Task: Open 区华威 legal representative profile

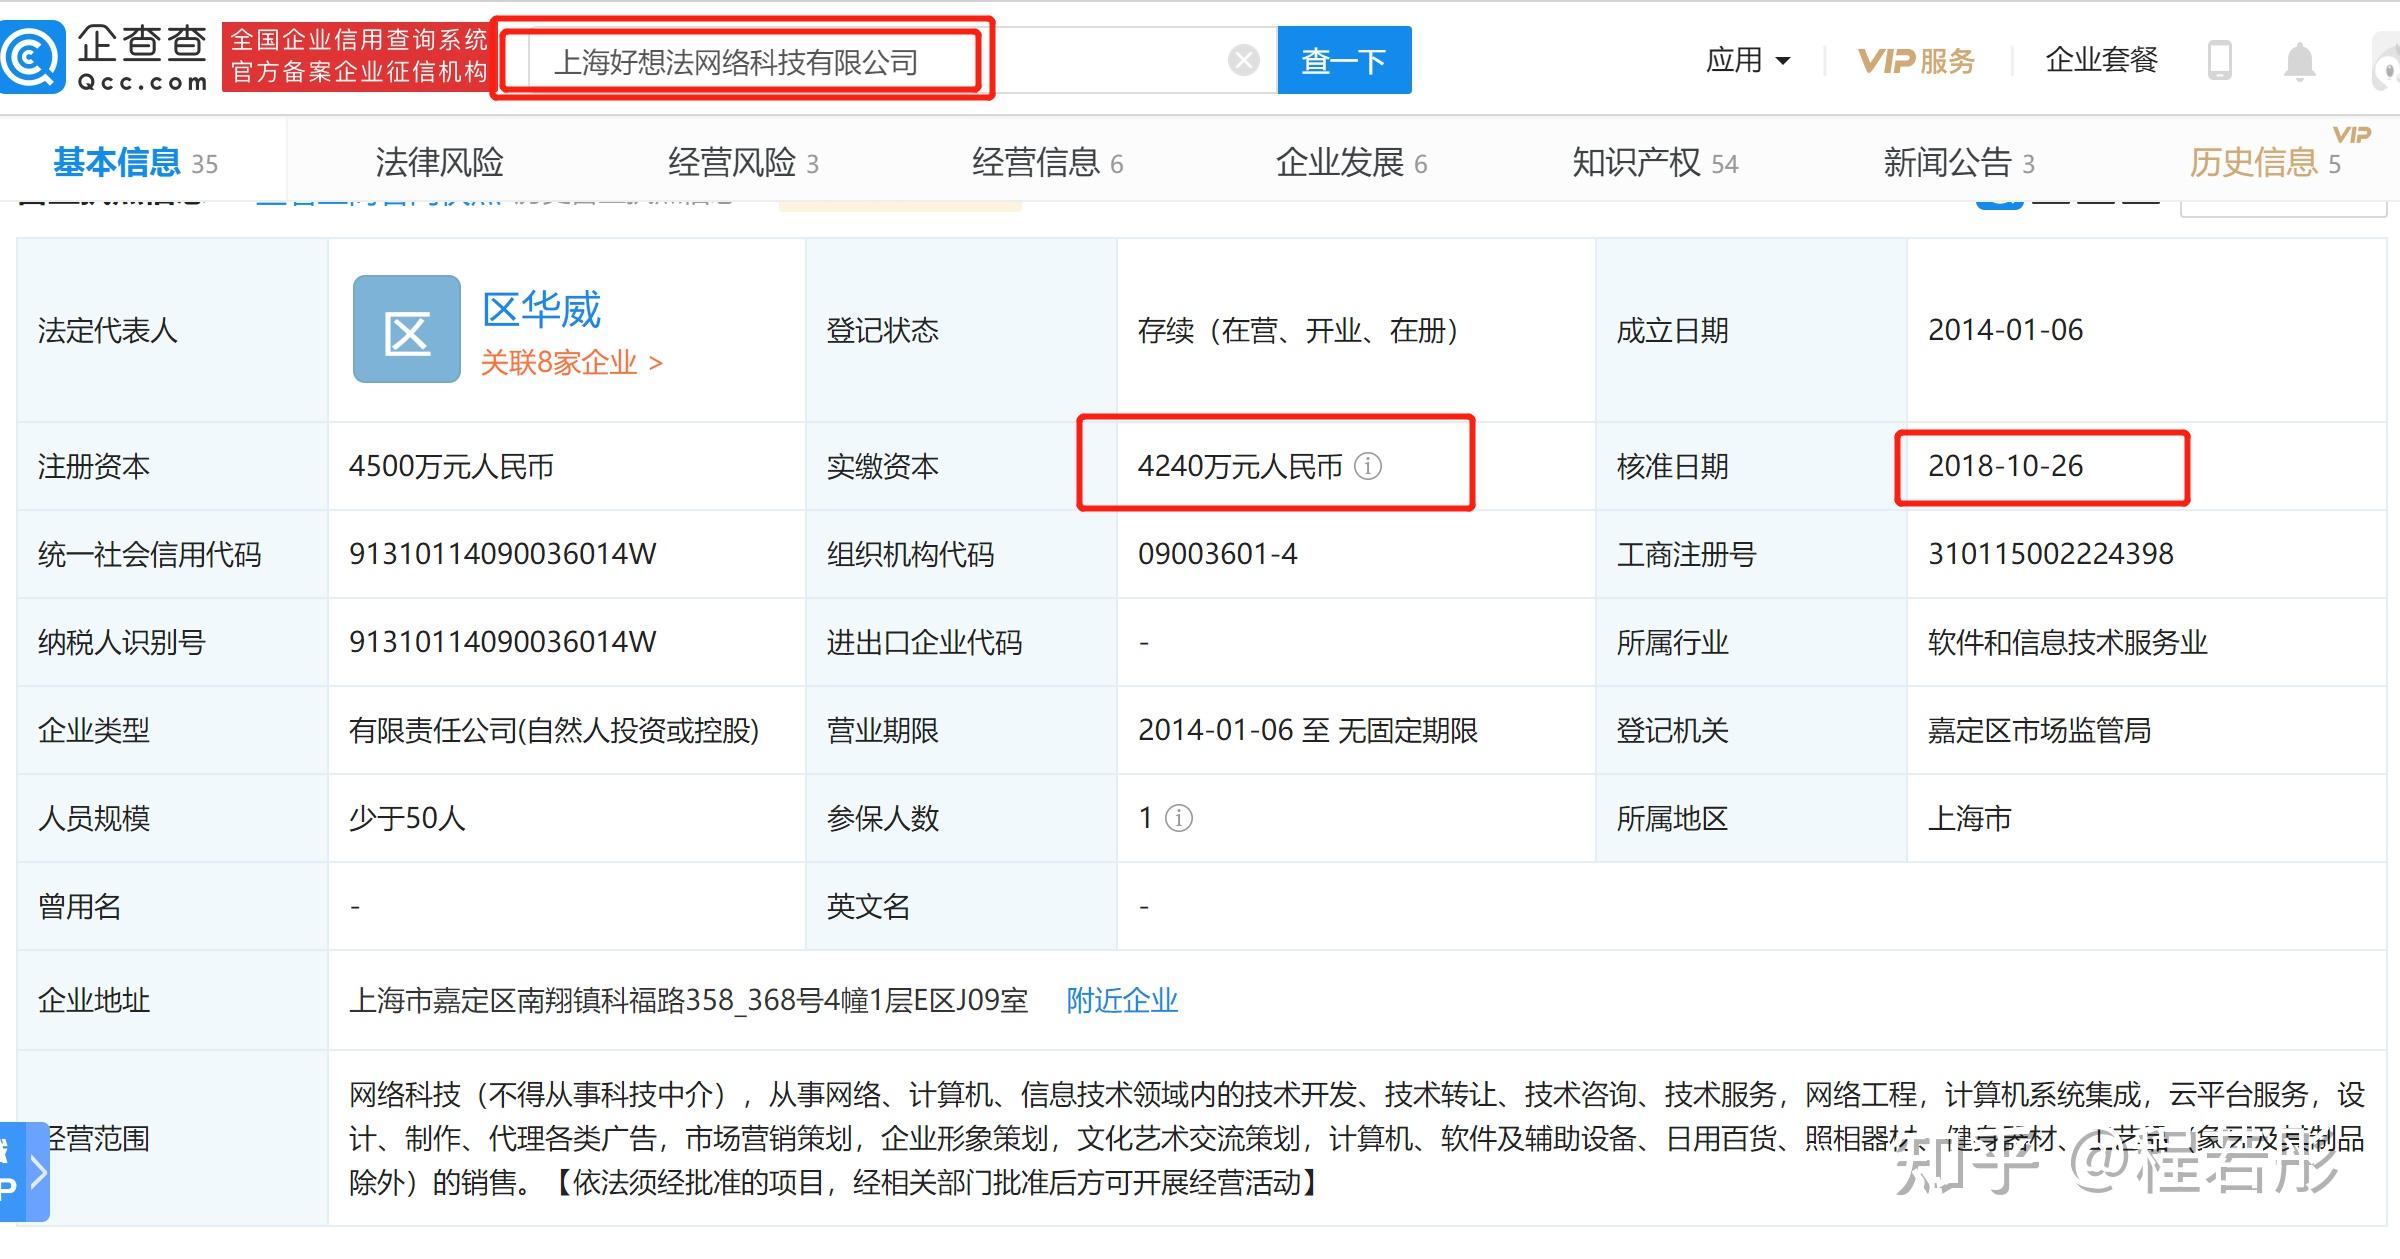Action: pyautogui.click(x=541, y=309)
